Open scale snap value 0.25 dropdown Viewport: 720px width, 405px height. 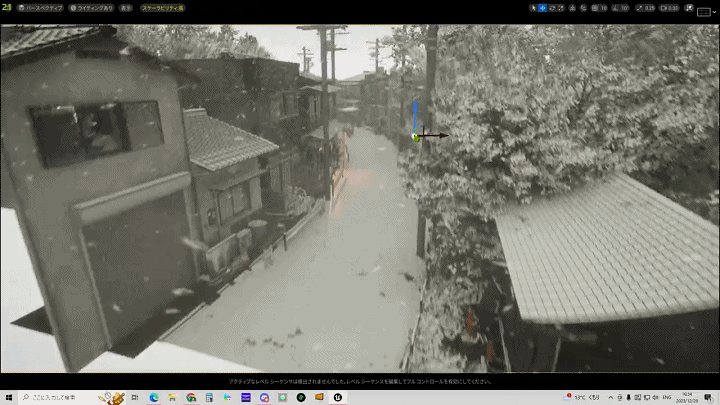tap(650, 8)
